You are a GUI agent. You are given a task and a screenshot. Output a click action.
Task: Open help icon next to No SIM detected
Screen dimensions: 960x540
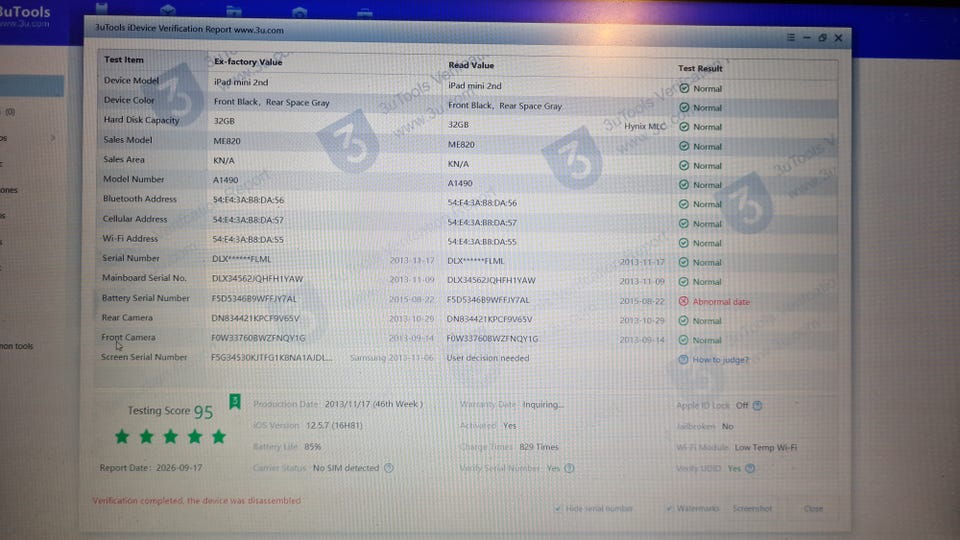click(389, 468)
